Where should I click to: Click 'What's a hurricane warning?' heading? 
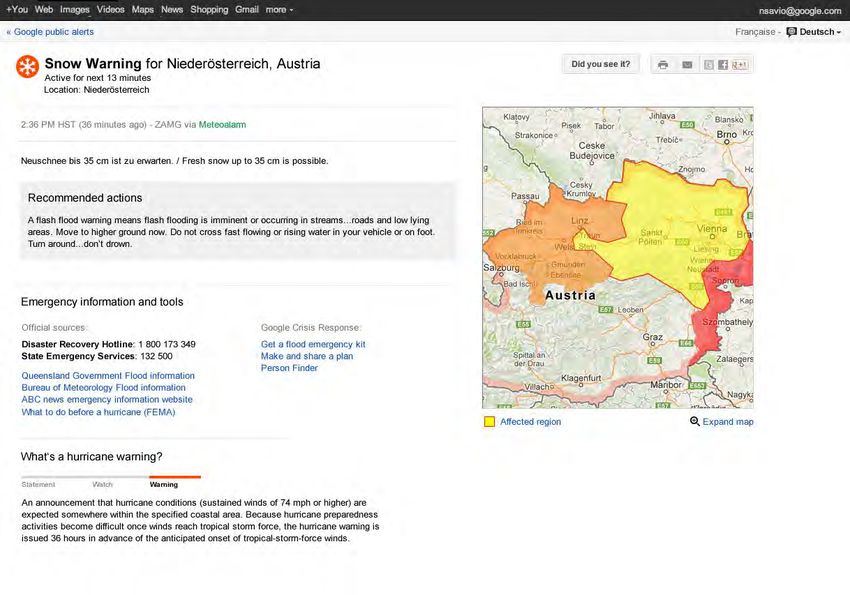91,457
